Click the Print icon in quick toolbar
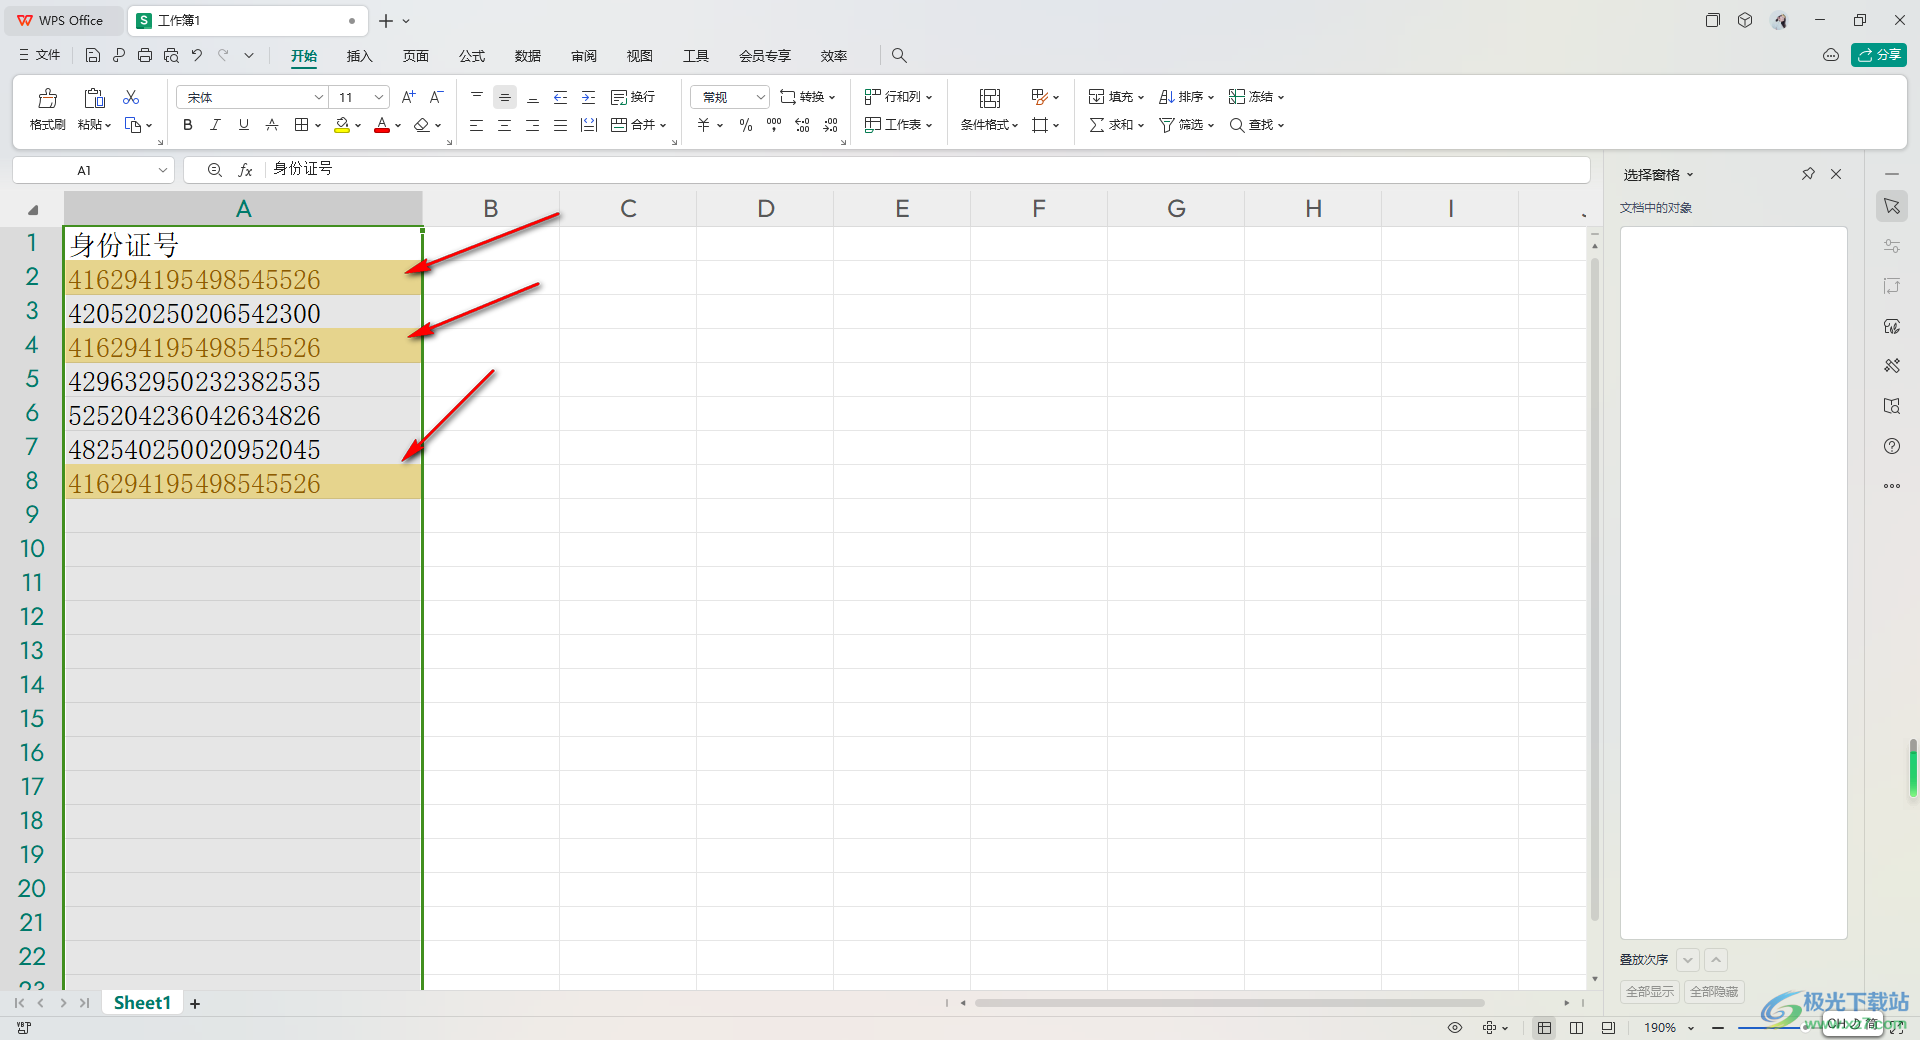Screen dimensions: 1920x1040 pos(145,55)
